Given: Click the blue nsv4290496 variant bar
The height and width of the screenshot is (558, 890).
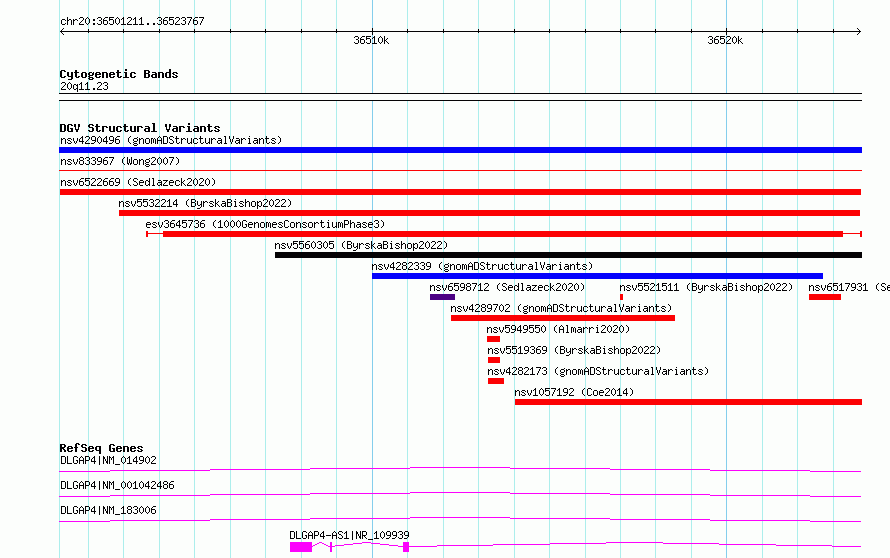Looking at the screenshot, I should click(460, 150).
